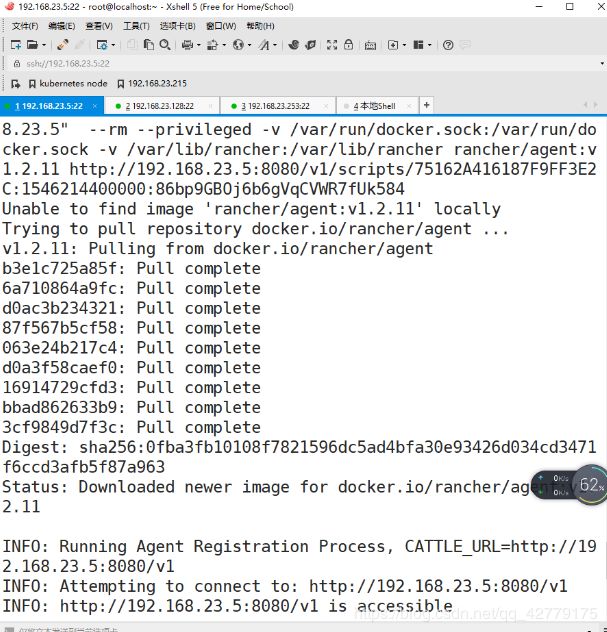The width and height of the screenshot is (607, 632).
Task: Open the 192.168.23.215 bookmark
Action: pyautogui.click(x=152, y=84)
